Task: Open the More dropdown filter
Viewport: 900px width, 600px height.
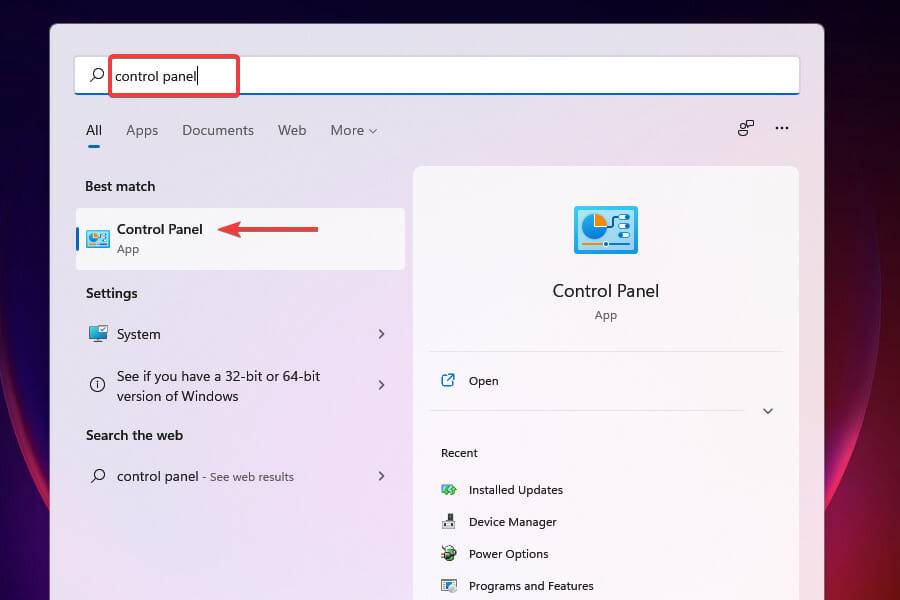Action: point(354,130)
